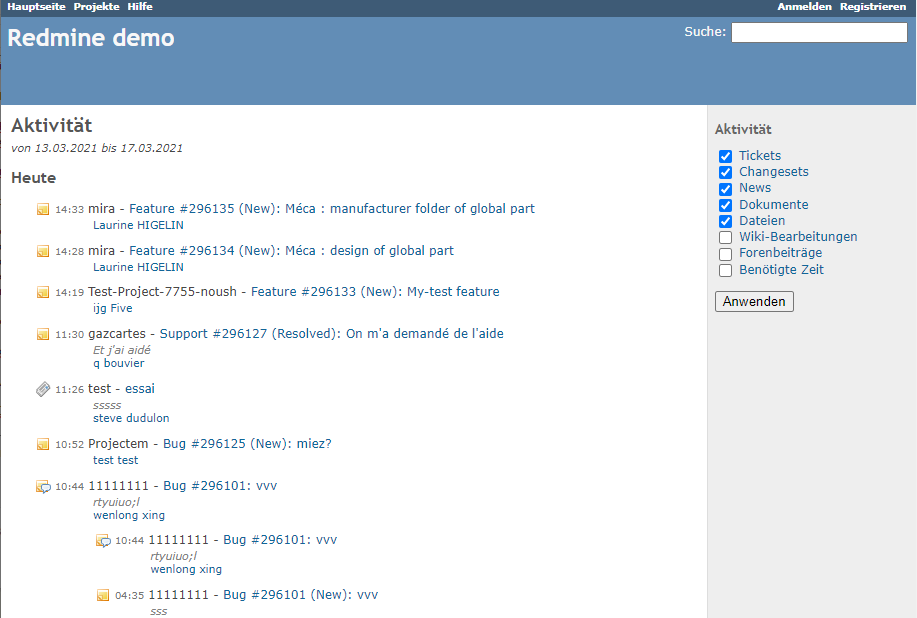Viewport: 917px width, 618px height.
Task: Open Support #296127 Resolved ticket link
Action: [332, 334]
